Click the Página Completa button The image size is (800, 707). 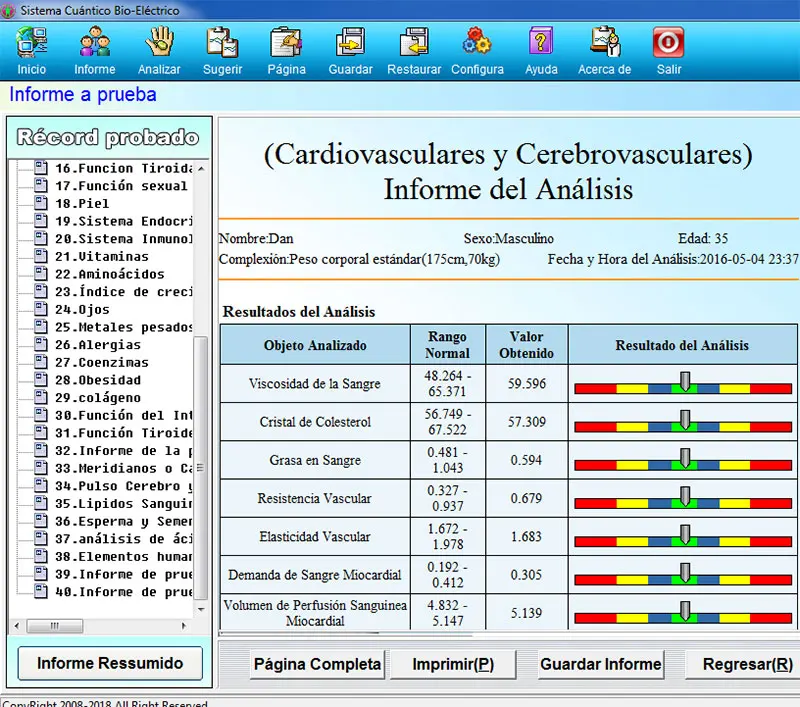click(317, 664)
